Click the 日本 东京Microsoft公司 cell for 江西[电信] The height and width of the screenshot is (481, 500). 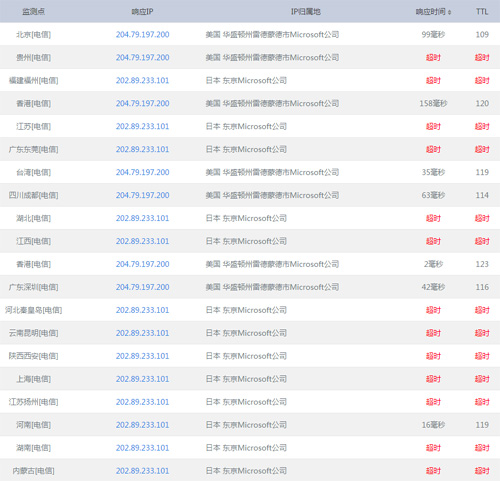pyautogui.click(x=246, y=241)
